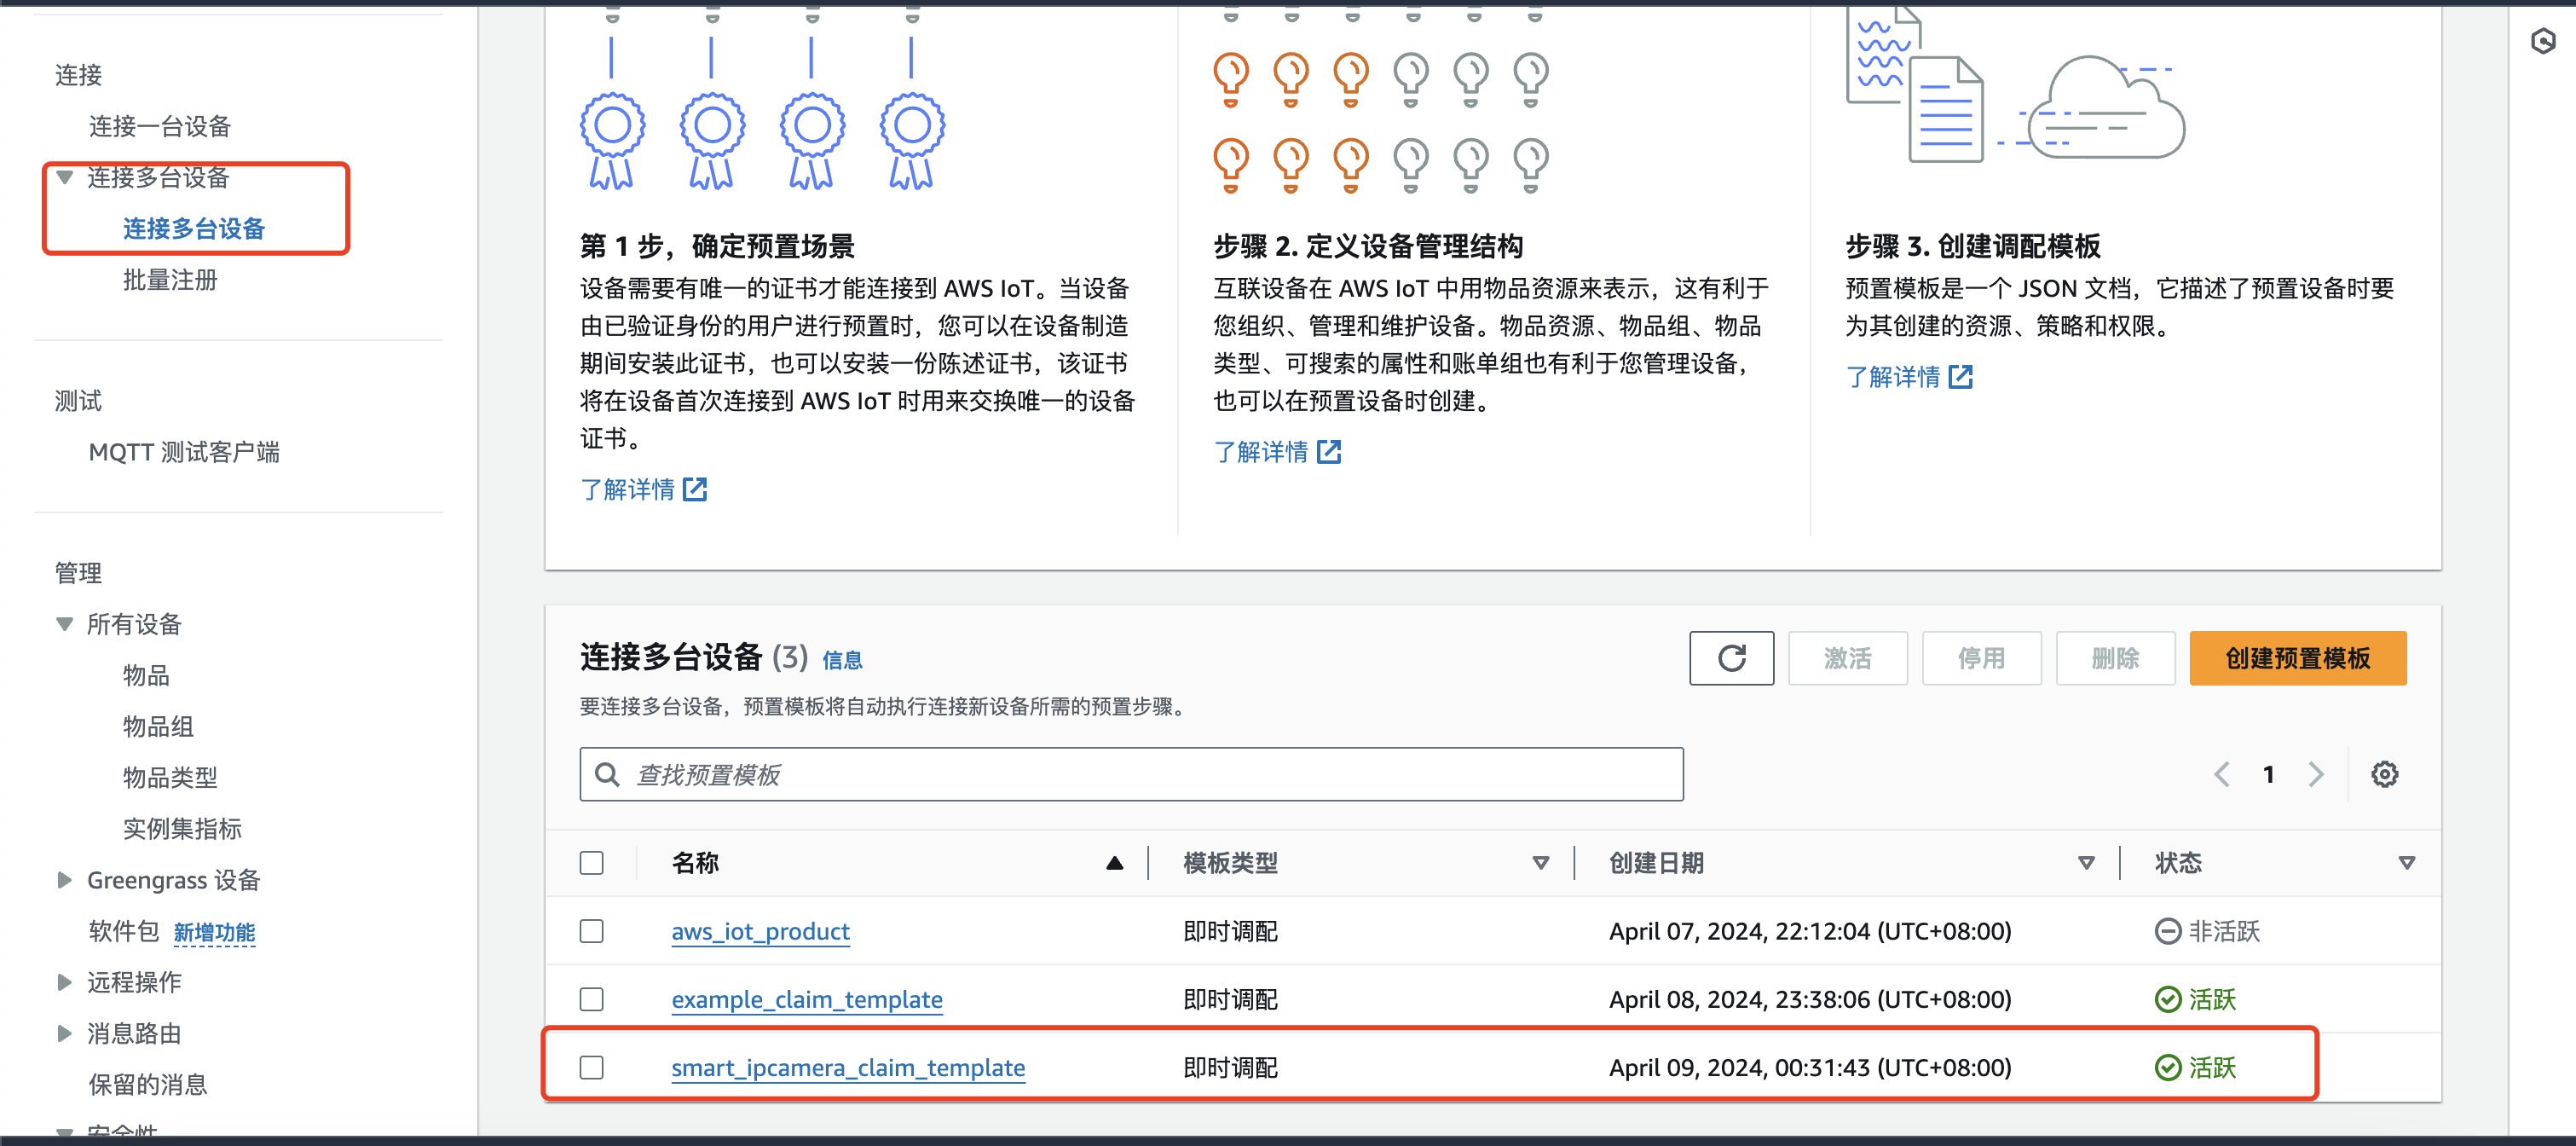Click the 创建预置模板 button
2576x1146 pixels.
2297,658
